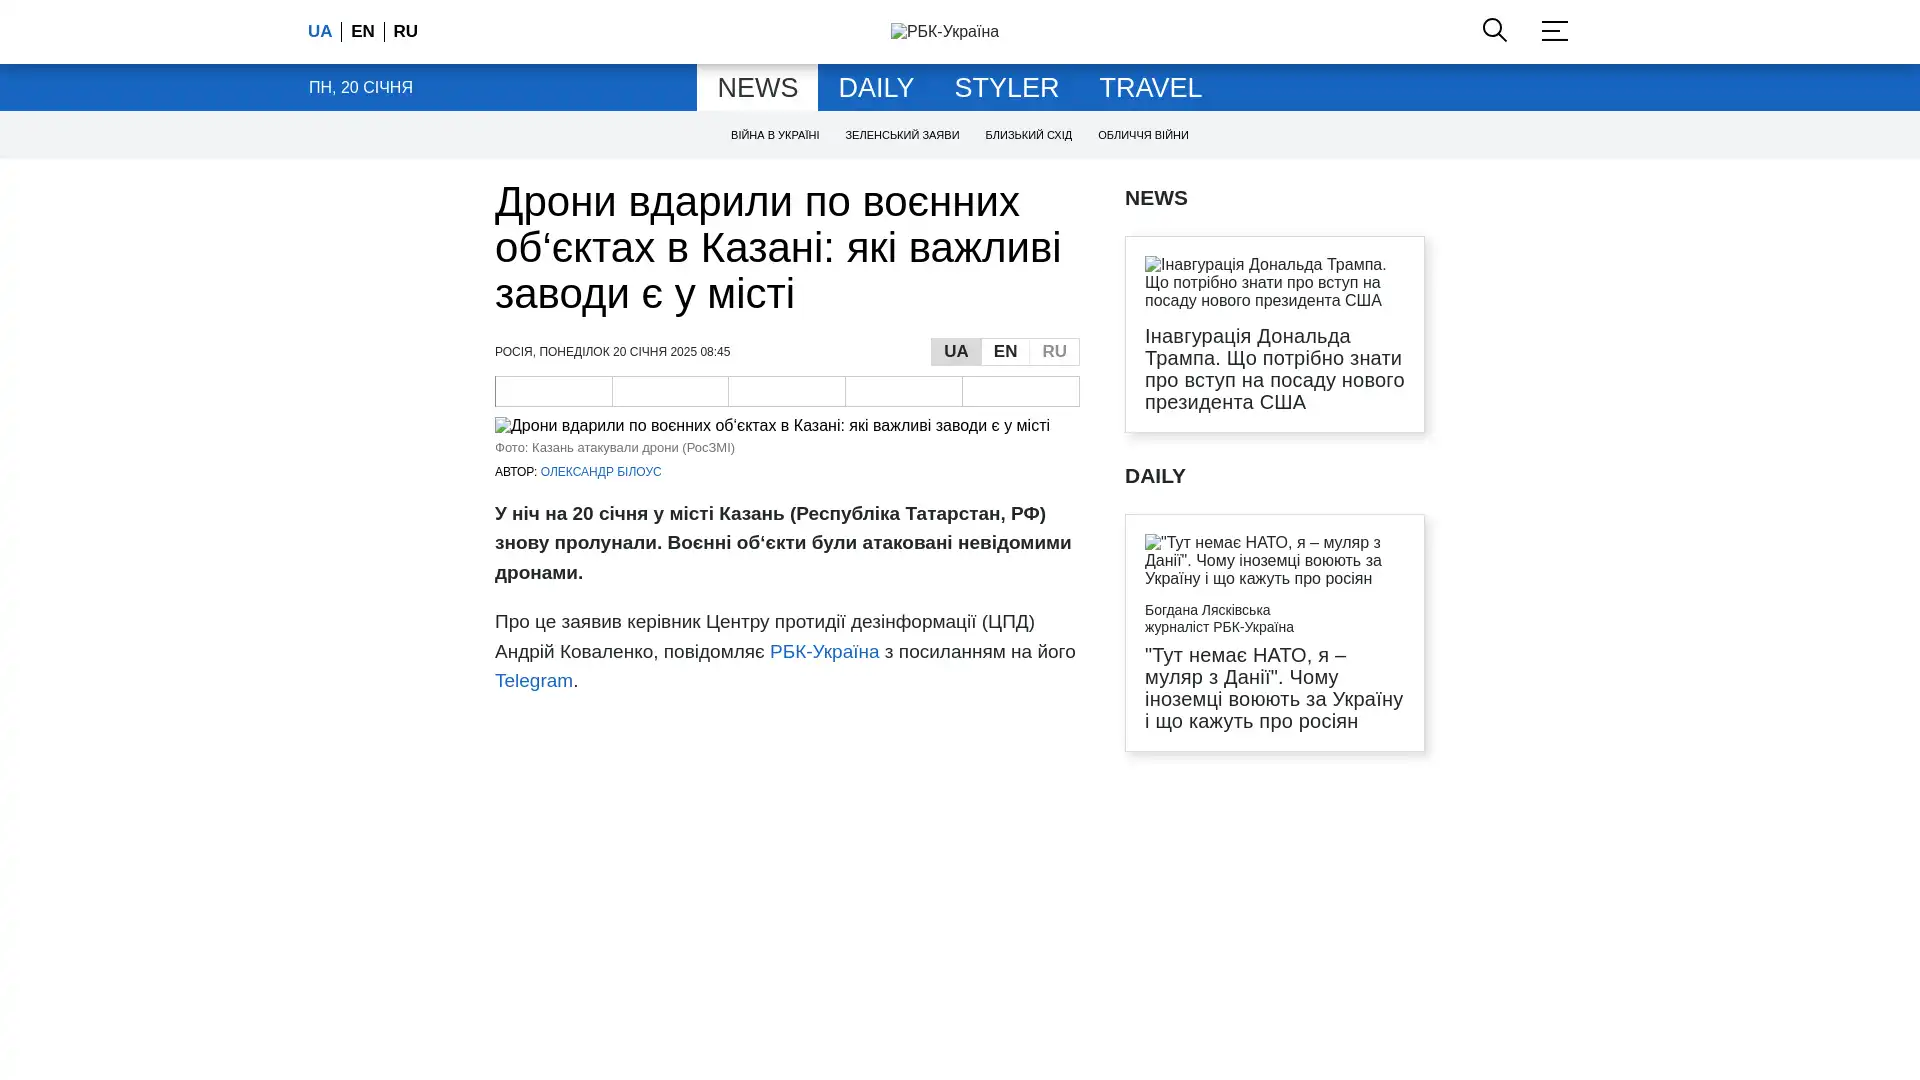The width and height of the screenshot is (1920, 1080).
Task: Switch site language to RU in header
Action: (405, 32)
